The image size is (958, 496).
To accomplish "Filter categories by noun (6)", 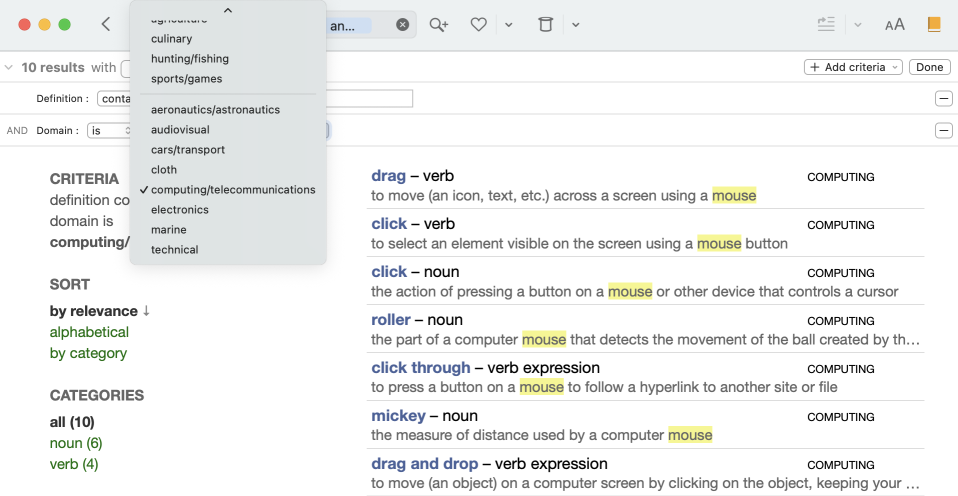I will (76, 443).
